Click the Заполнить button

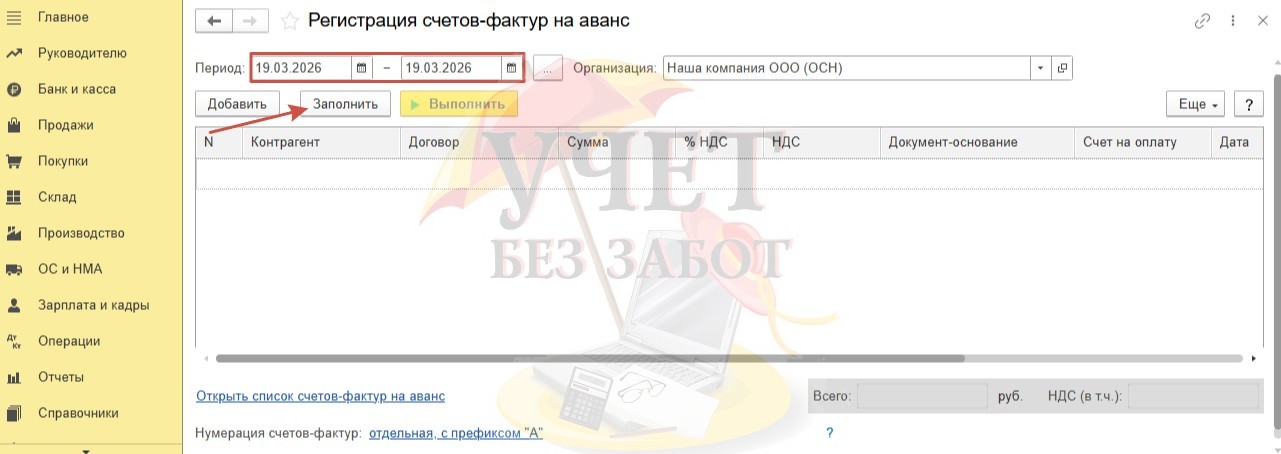point(345,104)
